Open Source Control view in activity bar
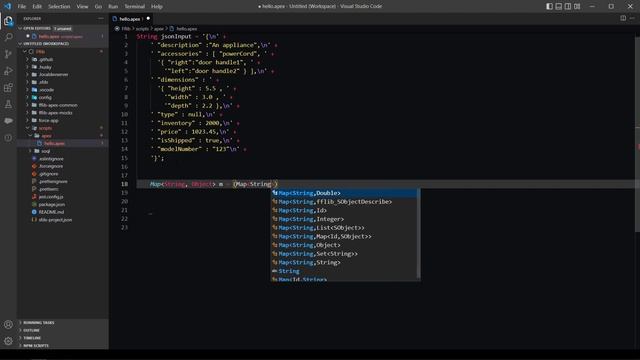The width and height of the screenshot is (640, 360). (x=8, y=54)
